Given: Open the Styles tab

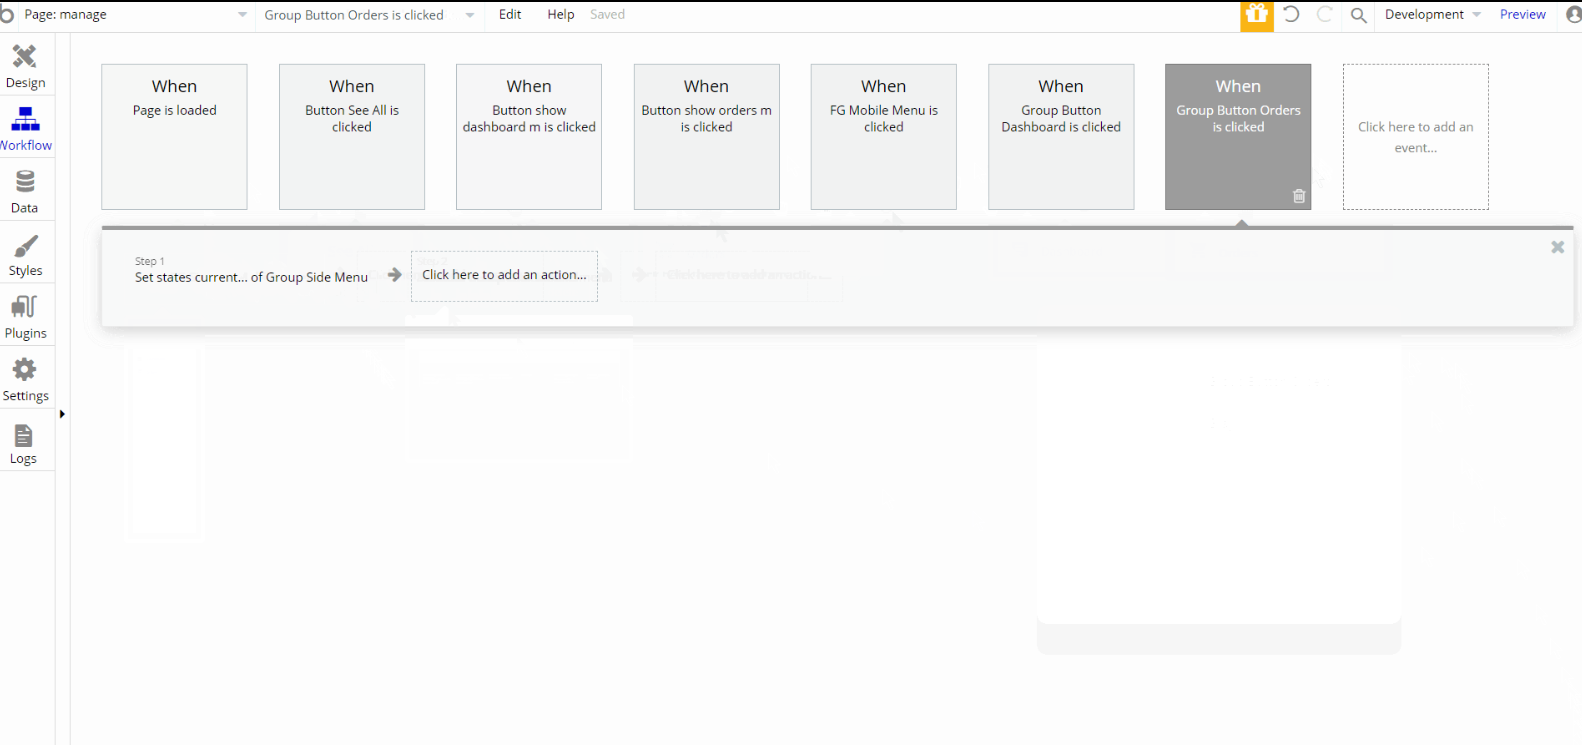Looking at the screenshot, I should pos(25,255).
